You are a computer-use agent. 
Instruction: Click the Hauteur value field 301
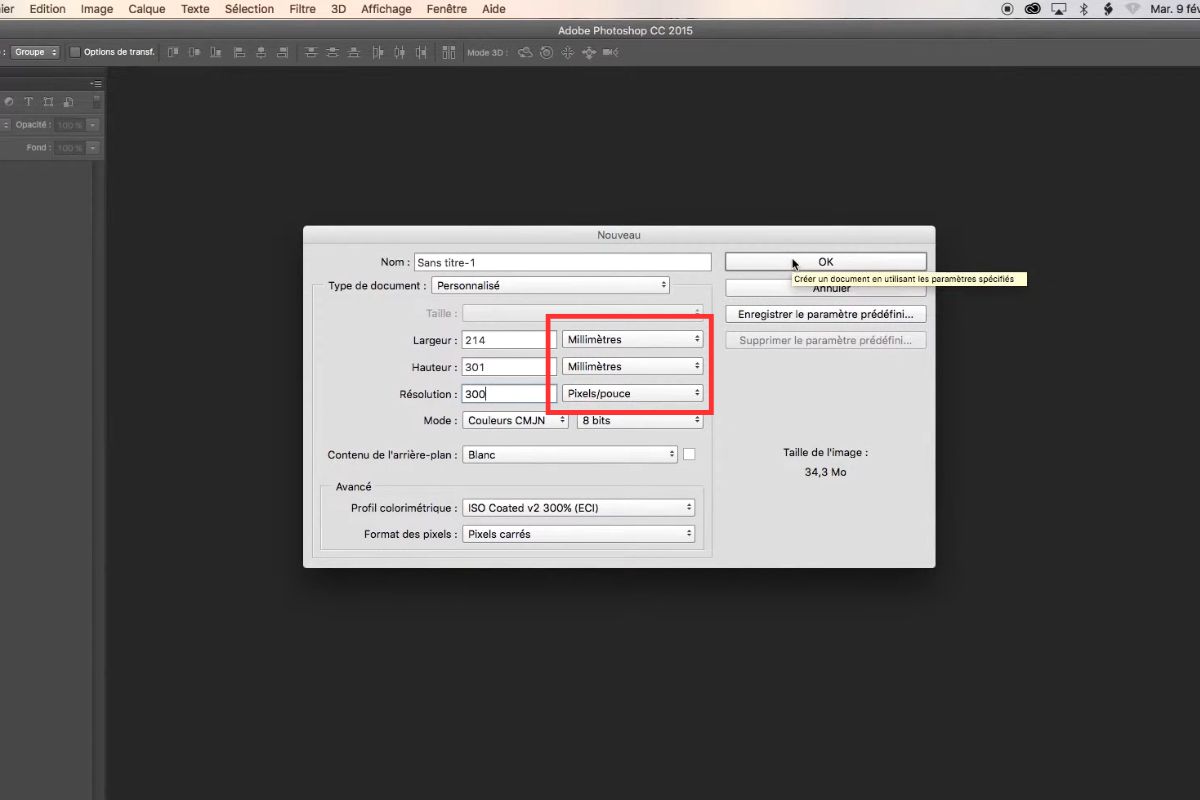click(x=509, y=367)
